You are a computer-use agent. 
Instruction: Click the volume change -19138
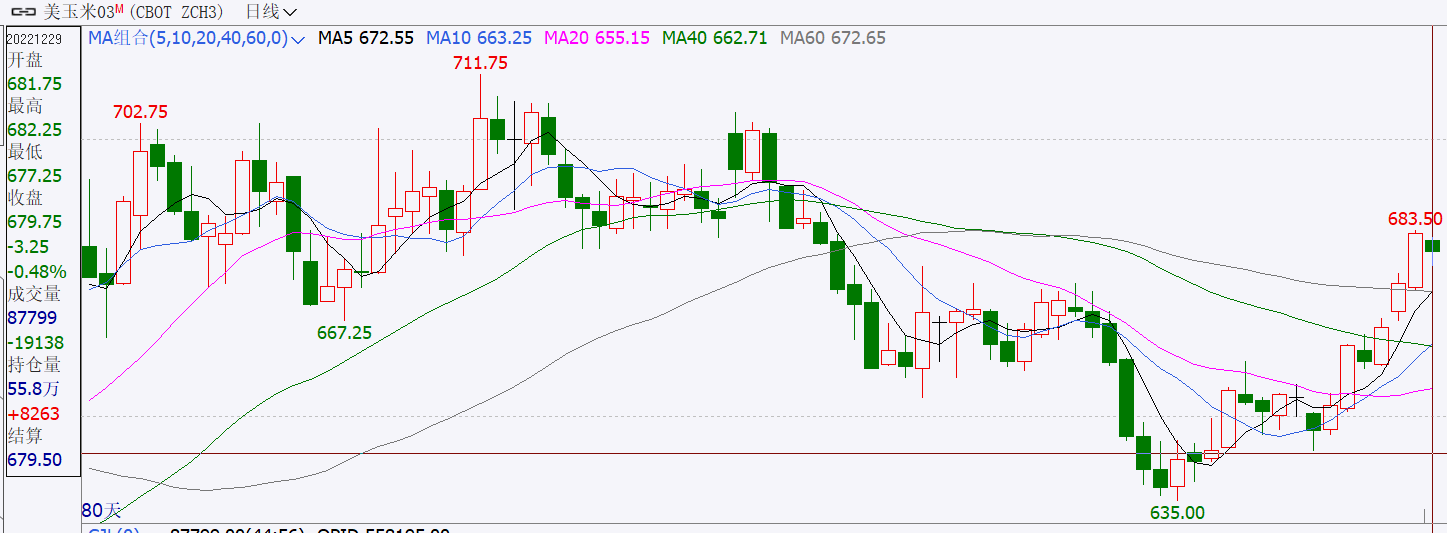[x=36, y=342]
